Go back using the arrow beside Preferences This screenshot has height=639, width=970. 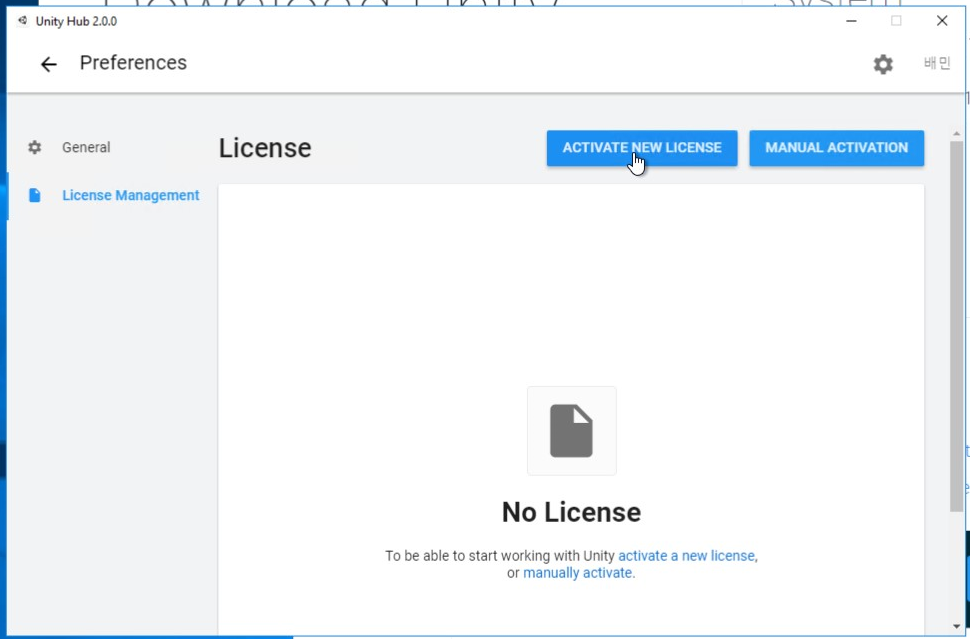(48, 64)
